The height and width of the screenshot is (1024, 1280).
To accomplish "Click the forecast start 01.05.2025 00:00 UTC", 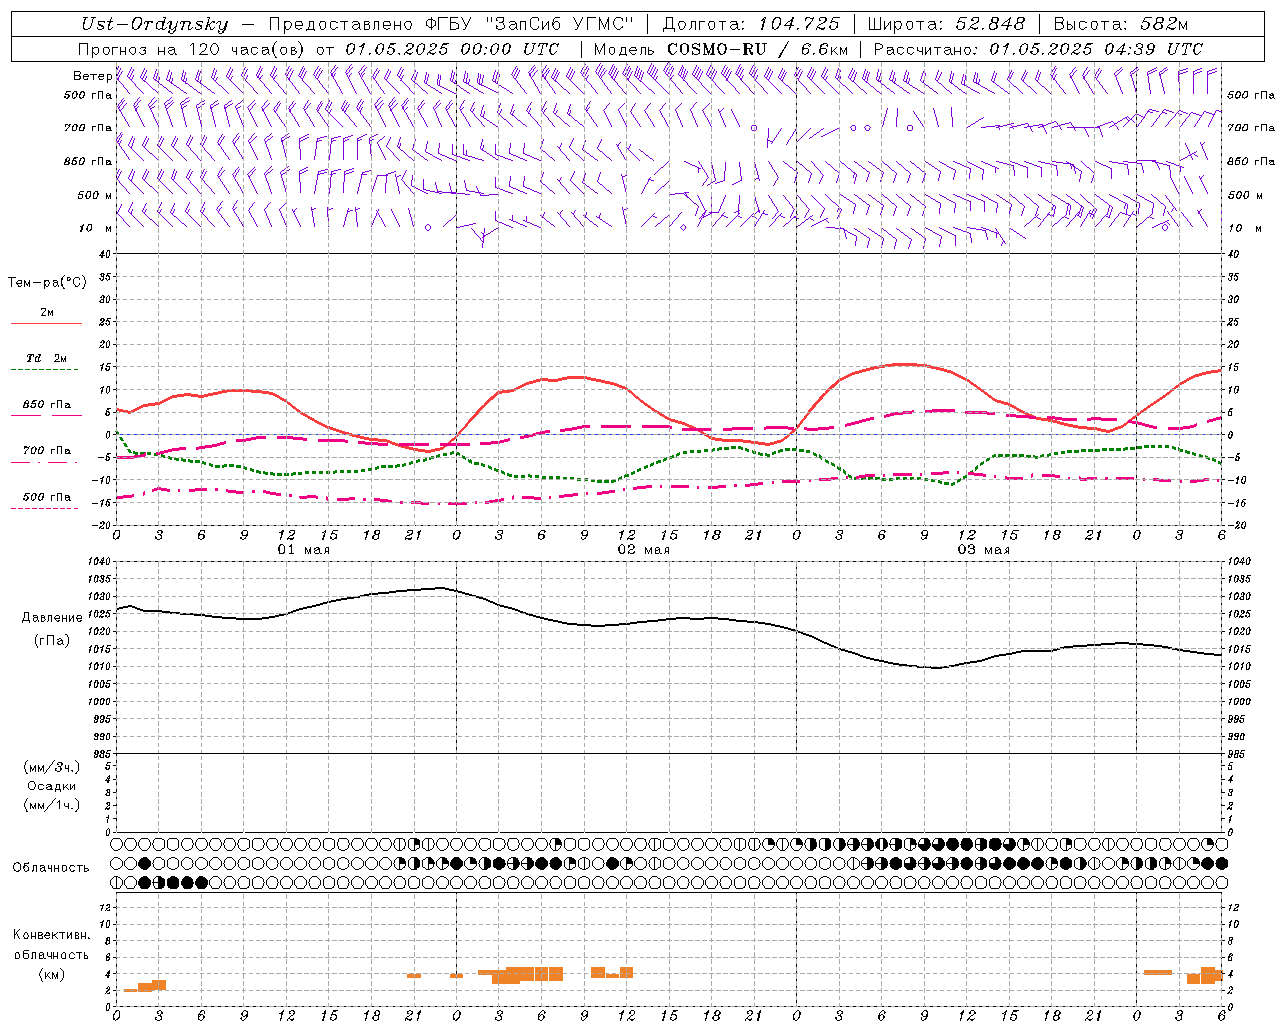I will tap(452, 48).
